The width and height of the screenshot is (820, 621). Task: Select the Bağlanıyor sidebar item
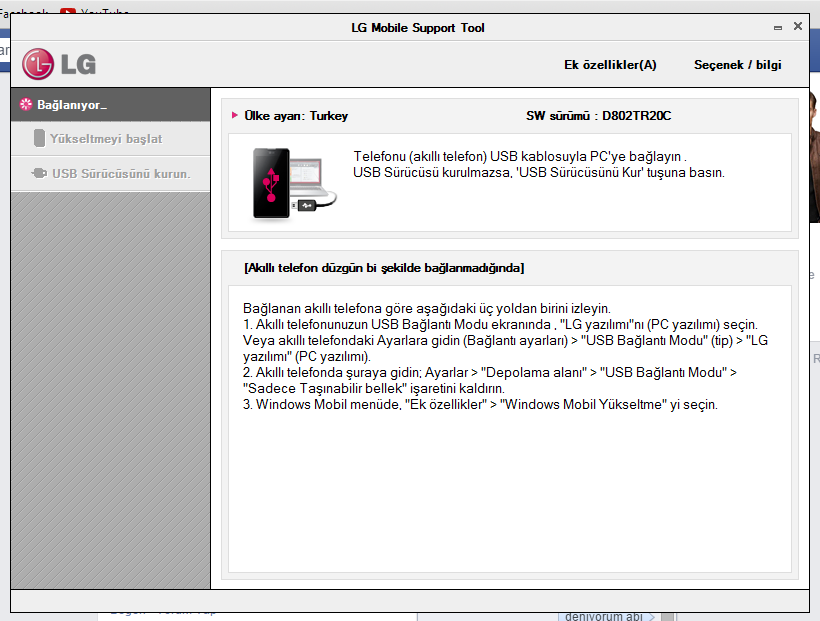[111, 105]
